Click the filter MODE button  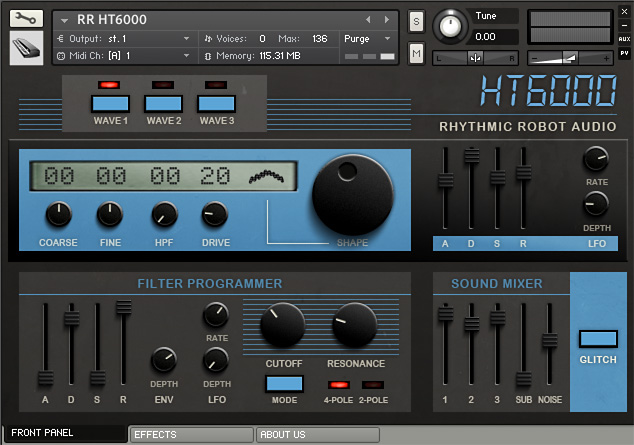tap(284, 384)
